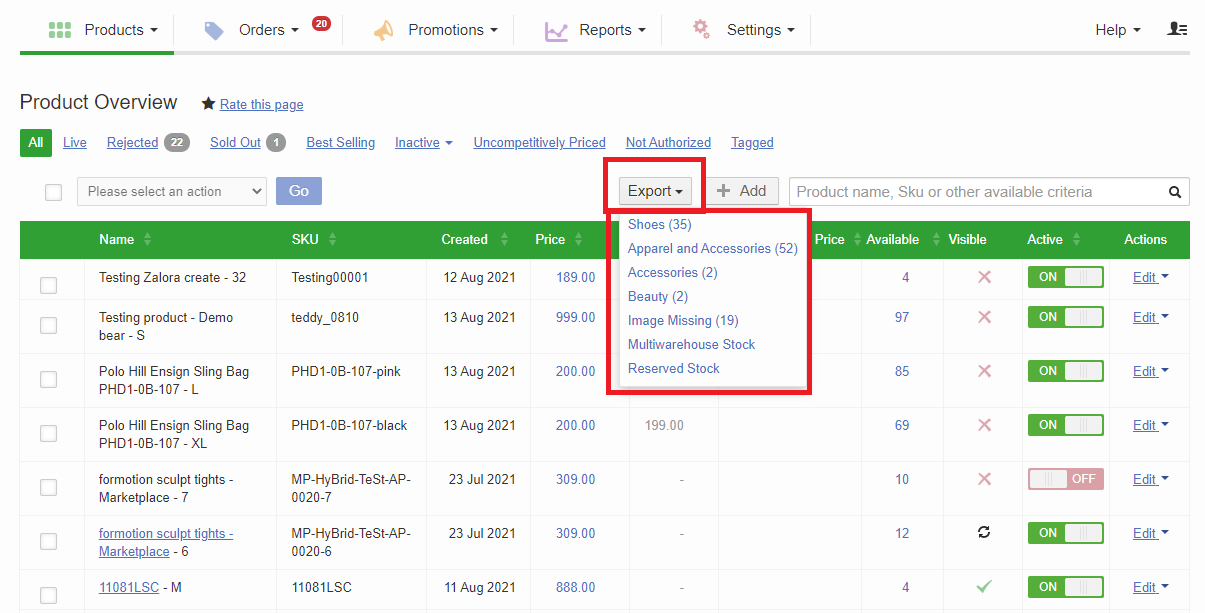Click the Orders tag icon
This screenshot has width=1205, height=613.
click(x=214, y=30)
